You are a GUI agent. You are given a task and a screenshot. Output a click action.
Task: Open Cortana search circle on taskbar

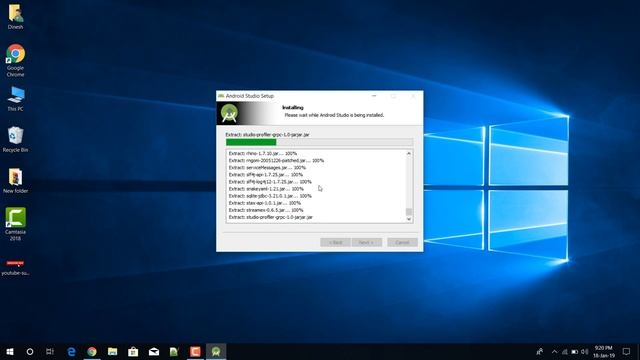30,351
